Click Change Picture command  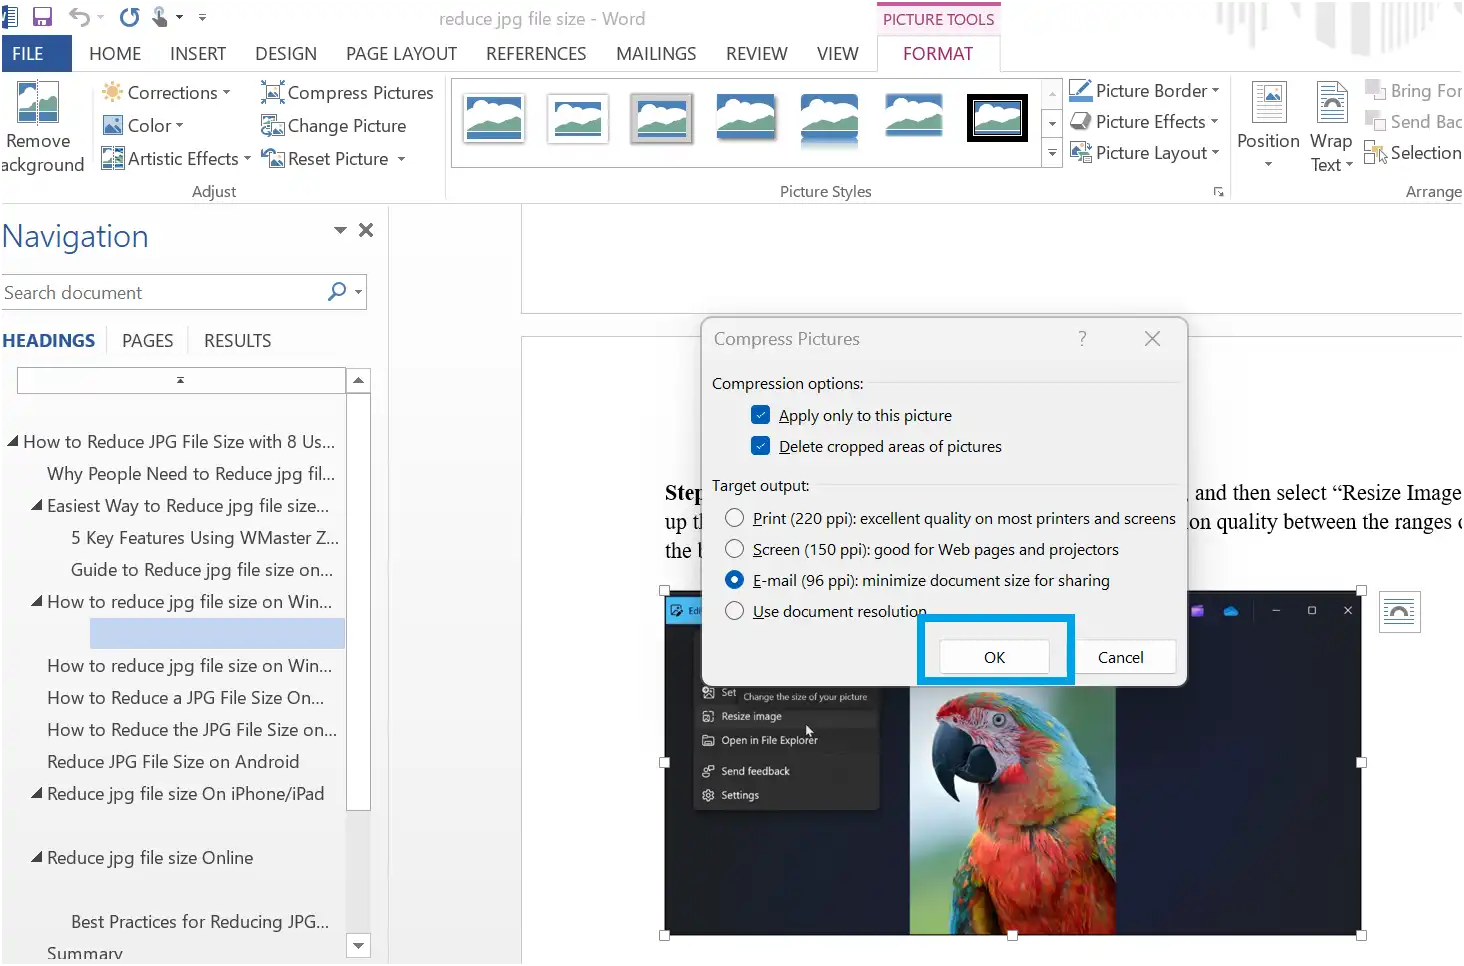click(333, 125)
